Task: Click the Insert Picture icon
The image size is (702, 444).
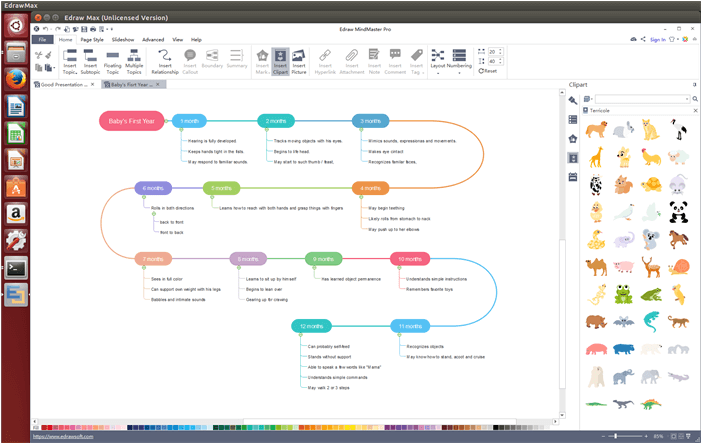Action: [x=299, y=61]
